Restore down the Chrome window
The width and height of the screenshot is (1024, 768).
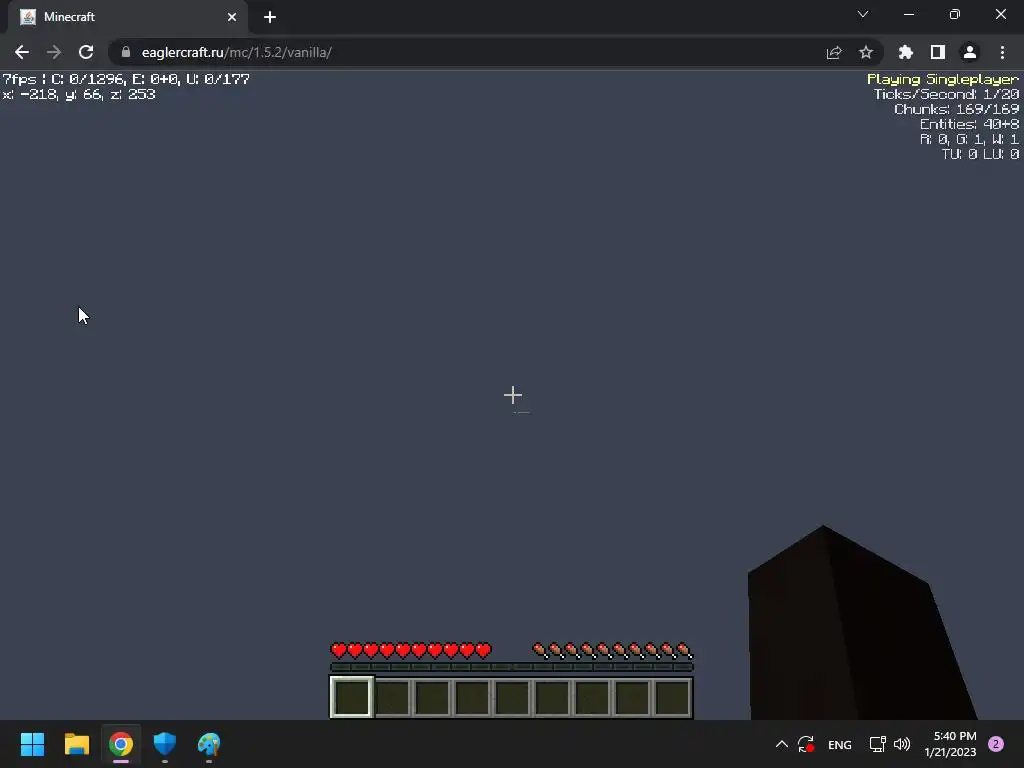tap(955, 14)
